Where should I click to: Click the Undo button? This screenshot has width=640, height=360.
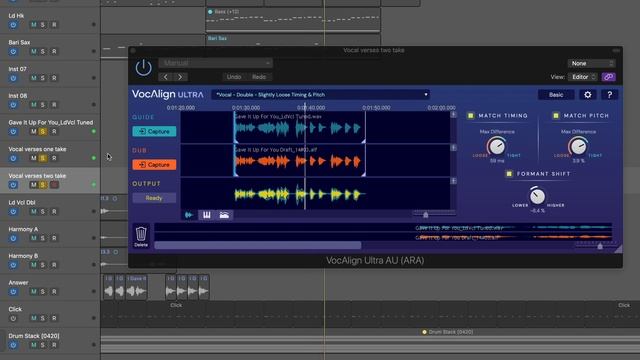[x=234, y=77]
